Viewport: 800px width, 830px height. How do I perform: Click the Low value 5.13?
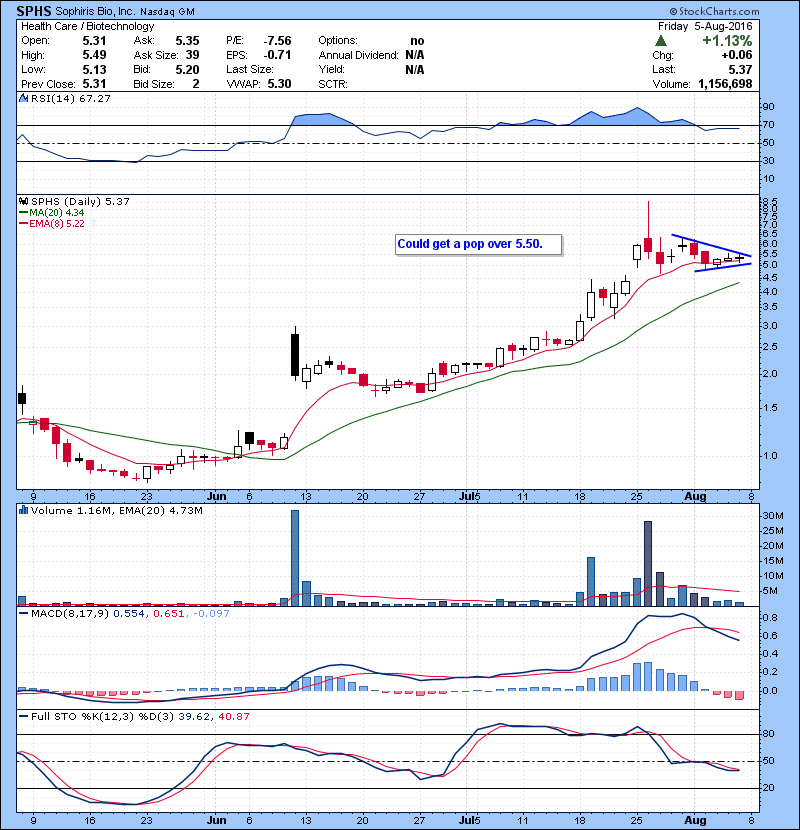pyautogui.click(x=94, y=69)
